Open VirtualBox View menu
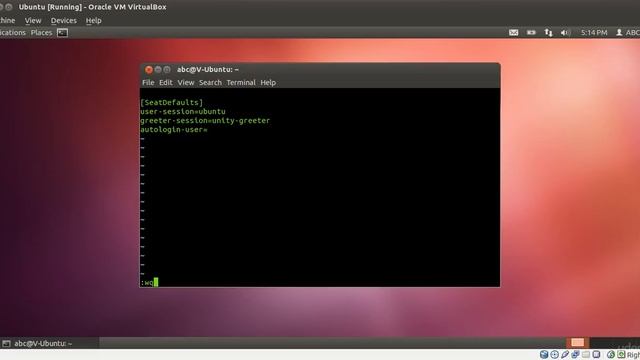Screen dimensions: 640x360 pos(33,20)
